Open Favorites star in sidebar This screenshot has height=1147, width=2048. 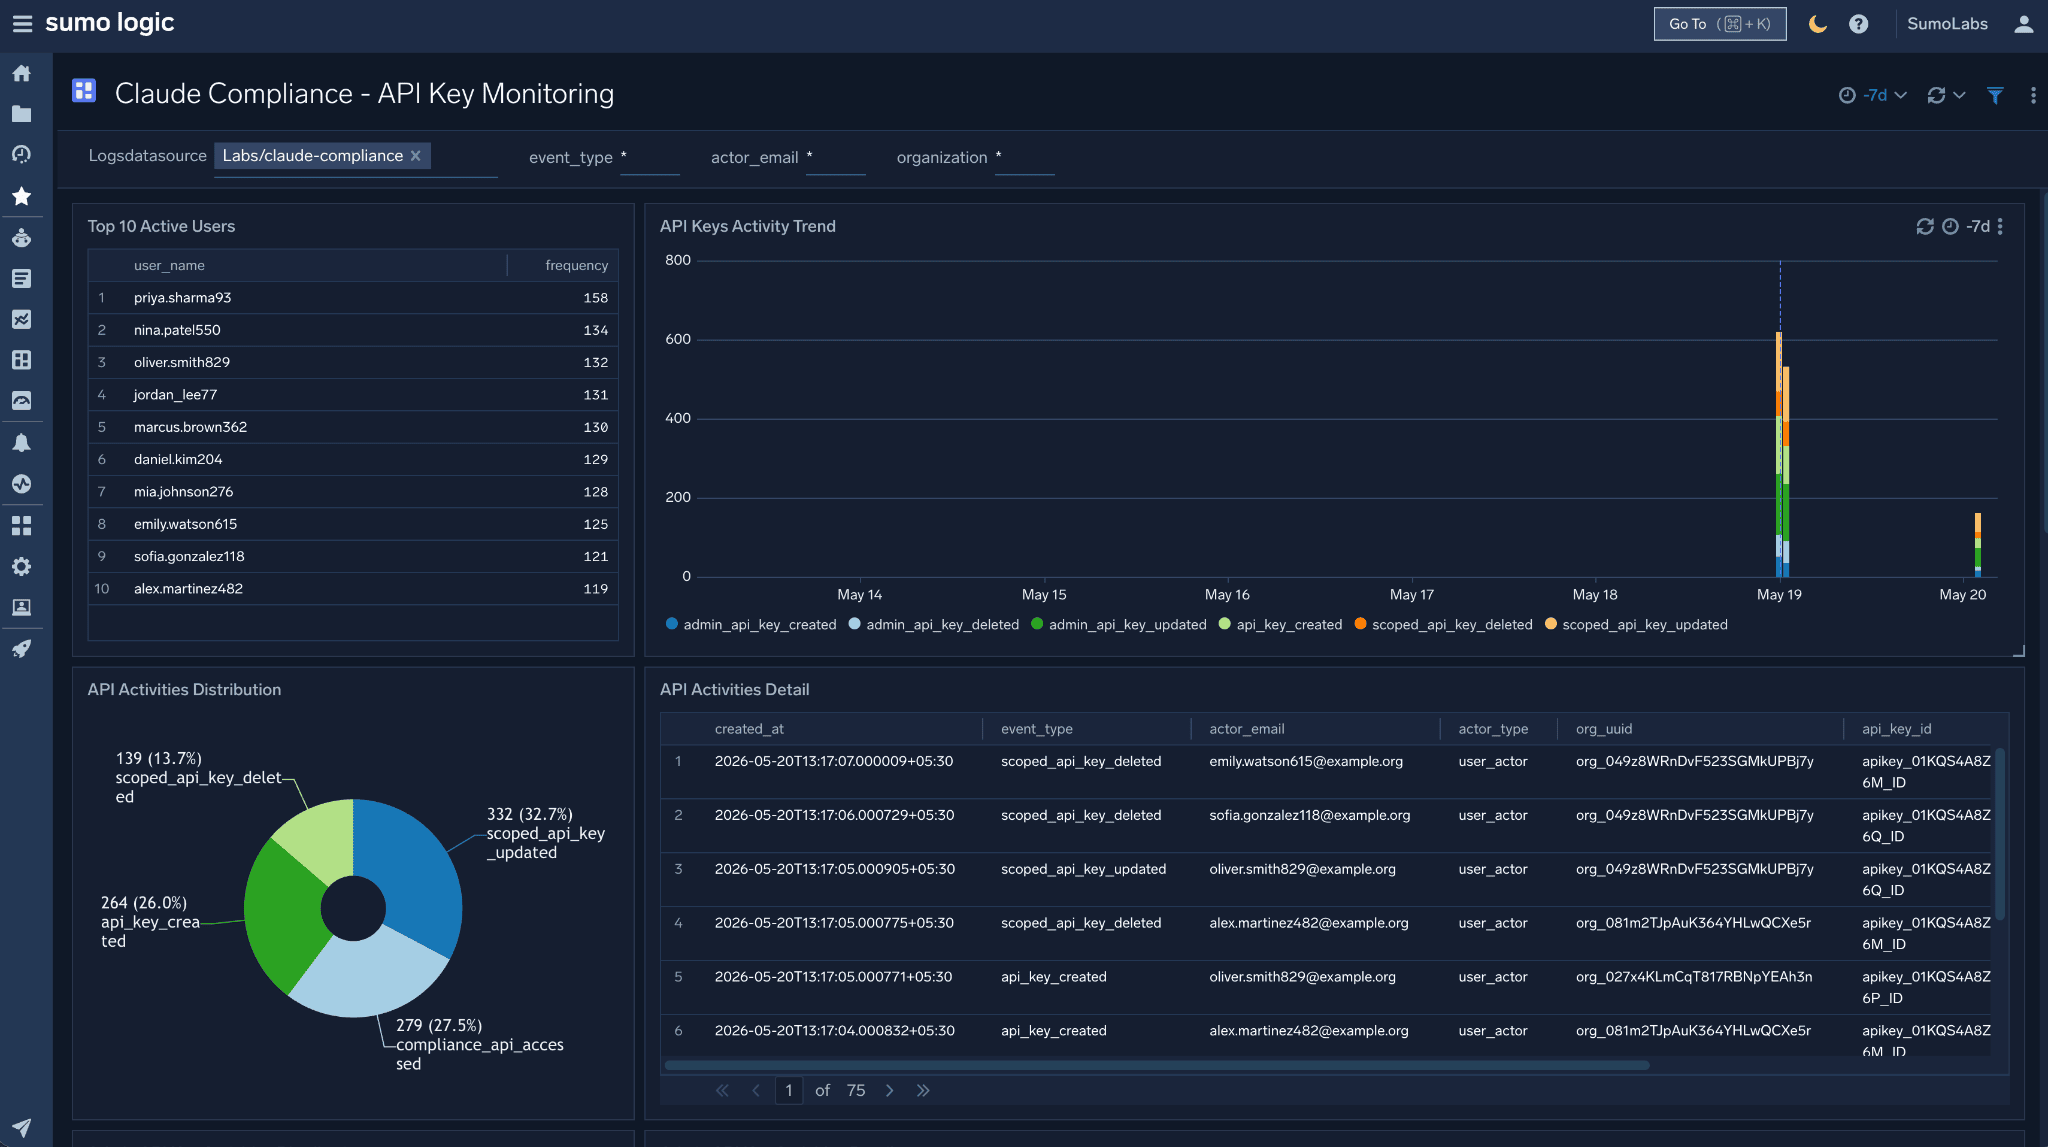21,196
